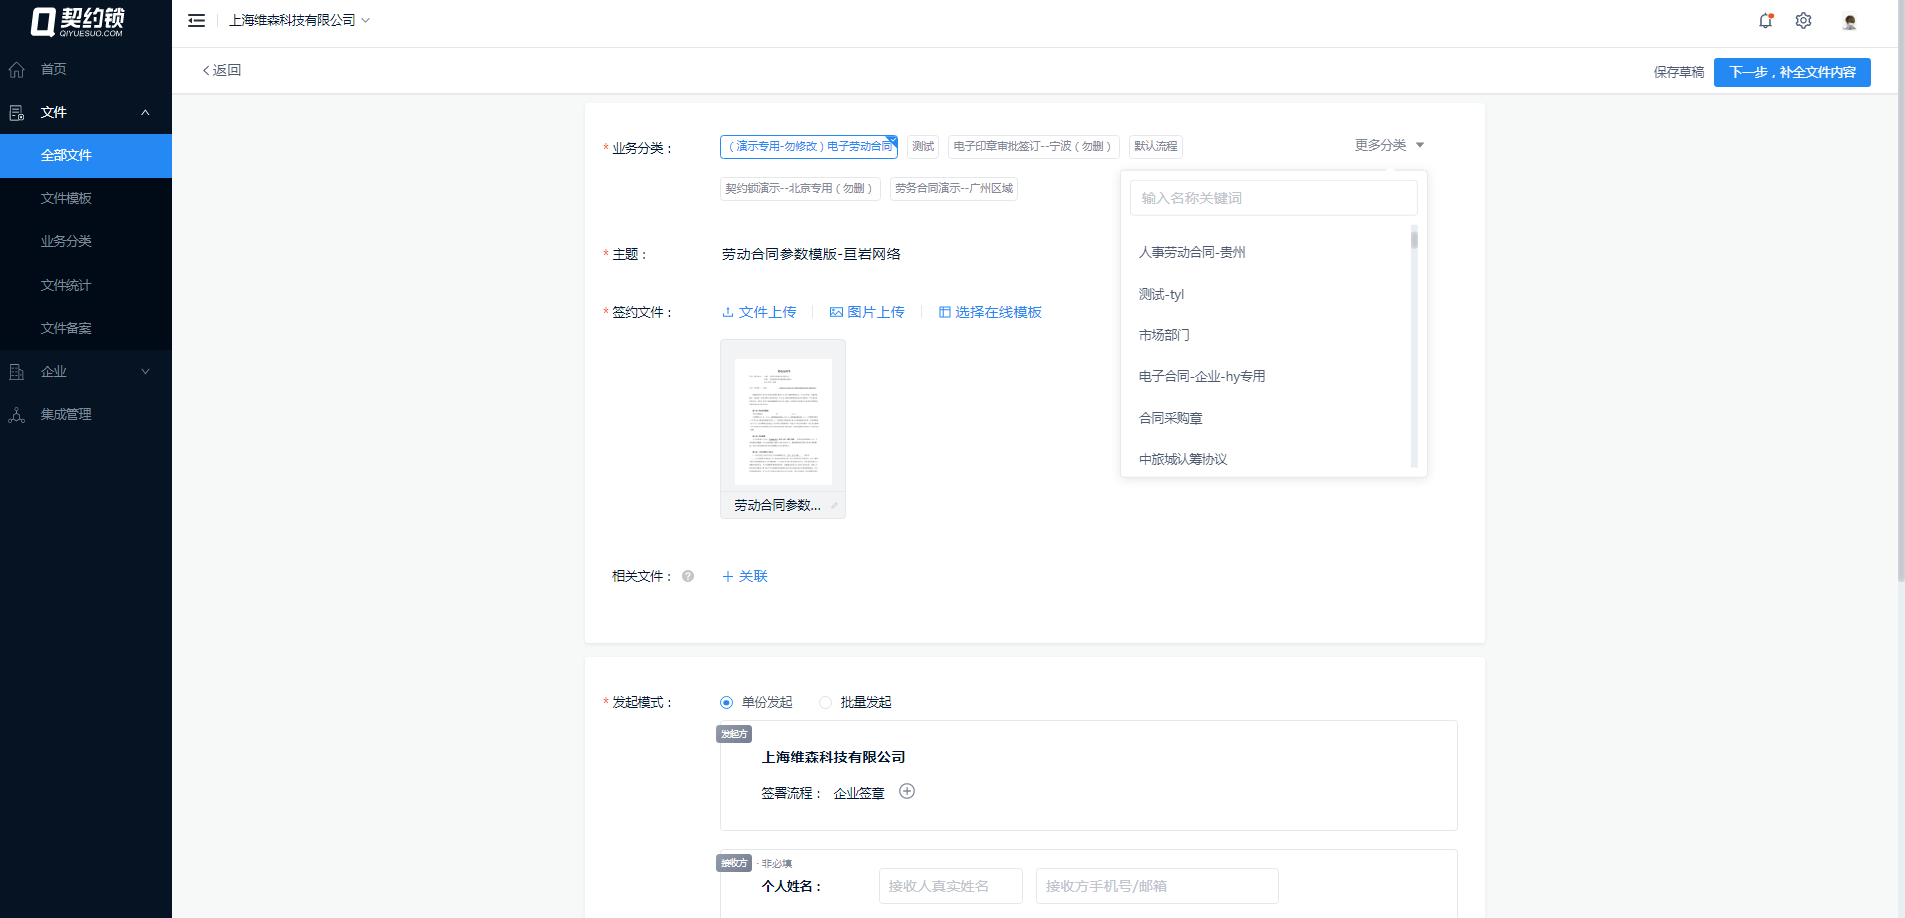Open the settings gear icon
The width and height of the screenshot is (1905, 918).
click(1803, 20)
